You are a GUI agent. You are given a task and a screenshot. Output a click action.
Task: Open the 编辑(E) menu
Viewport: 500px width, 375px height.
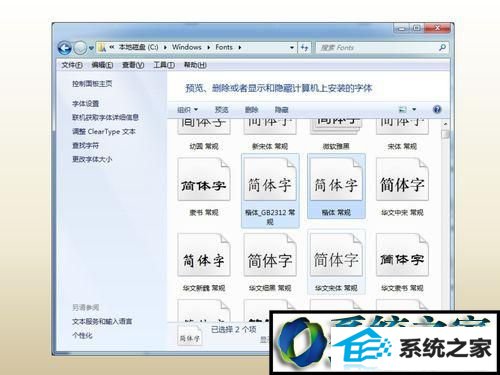pyautogui.click(x=102, y=65)
